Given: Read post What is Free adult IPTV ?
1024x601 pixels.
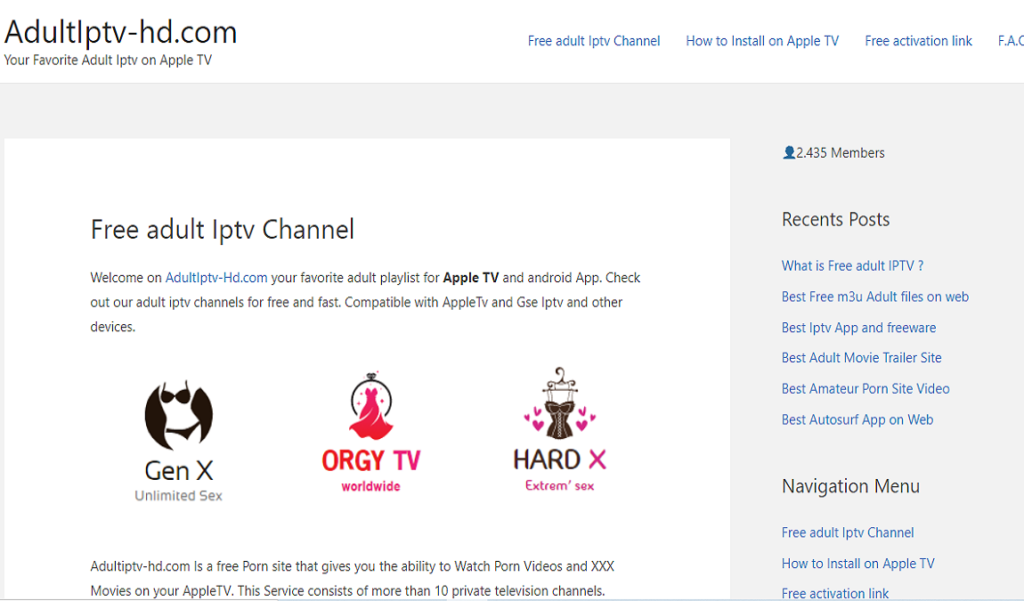Looking at the screenshot, I should [852, 266].
